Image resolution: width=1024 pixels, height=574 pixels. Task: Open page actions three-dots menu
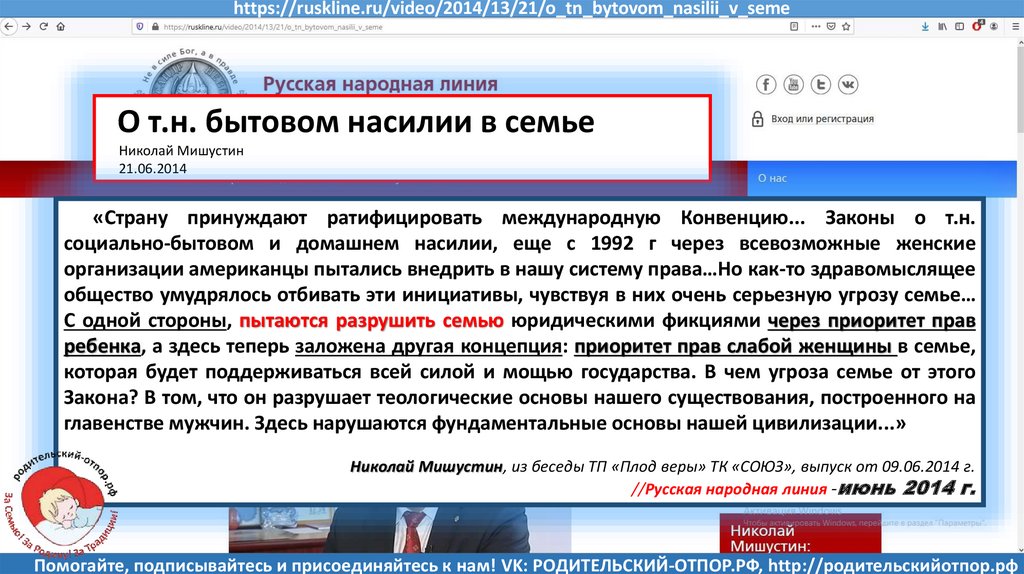pyautogui.click(x=816, y=27)
